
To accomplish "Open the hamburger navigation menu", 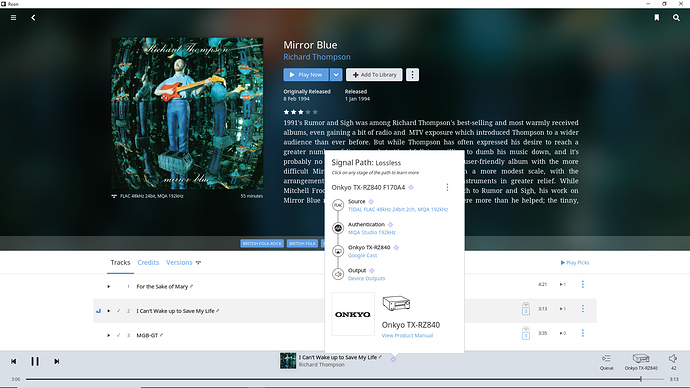I will (14, 18).
